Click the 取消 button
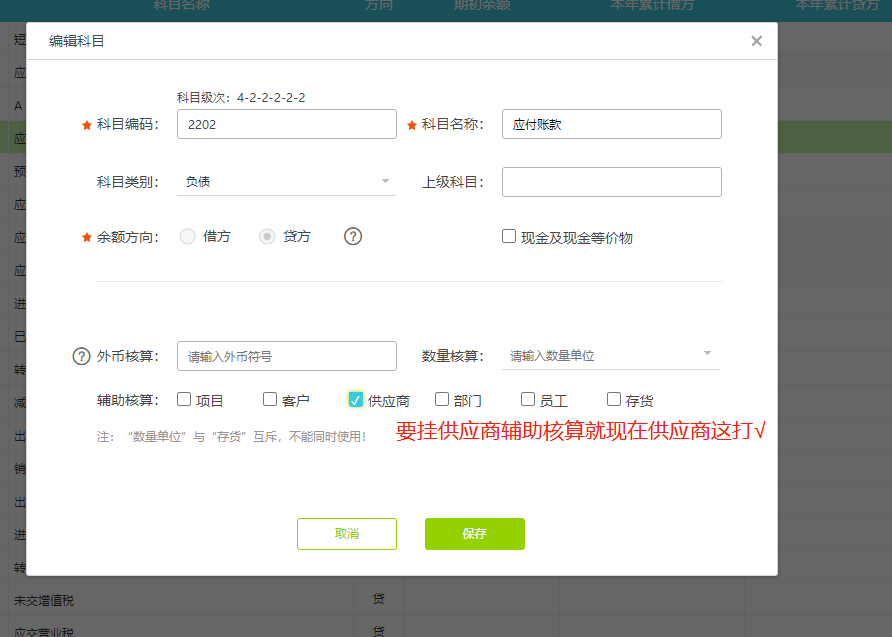 [347, 534]
